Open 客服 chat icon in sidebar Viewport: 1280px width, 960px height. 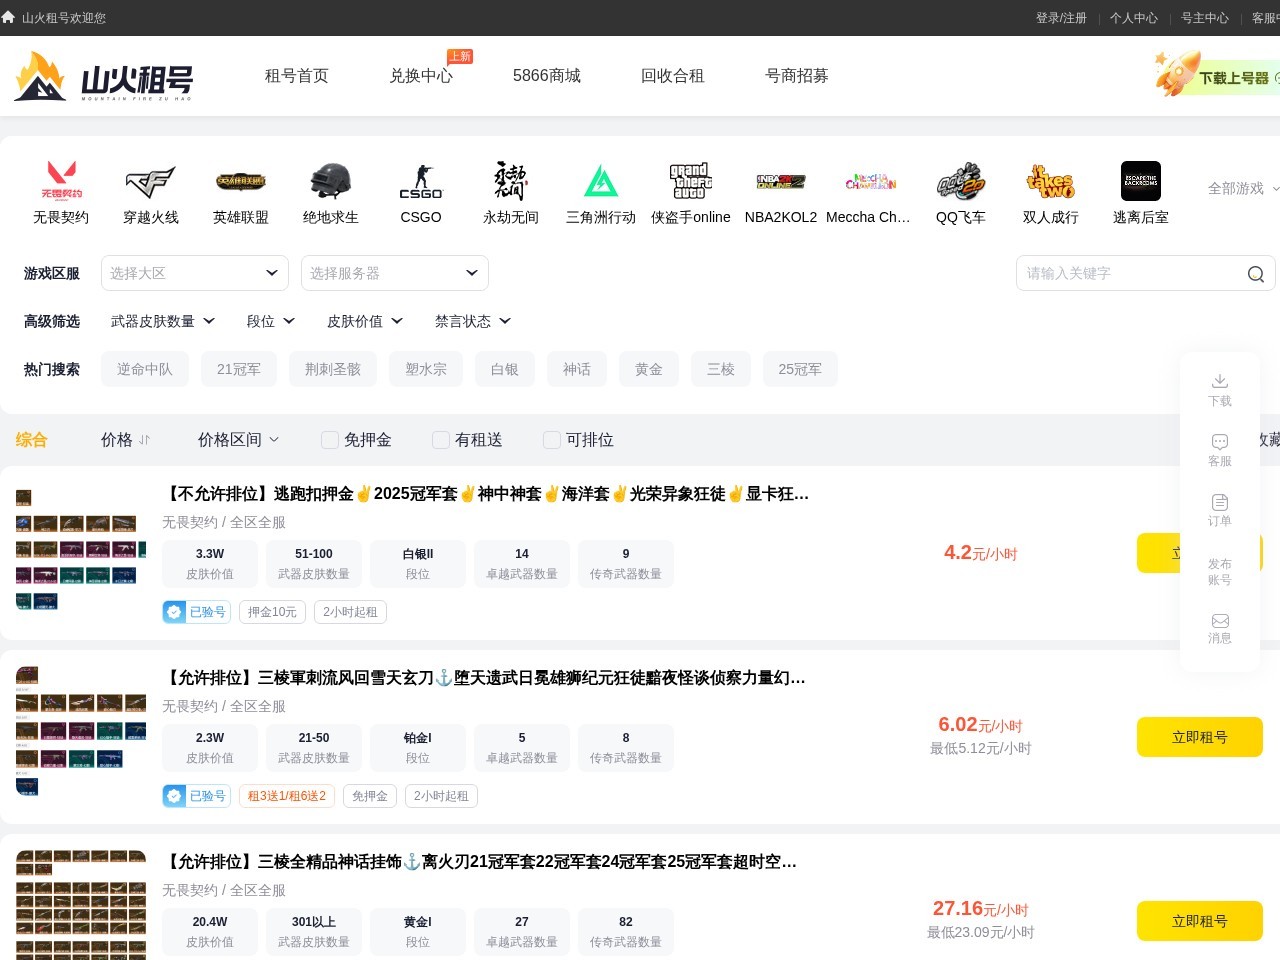point(1220,441)
